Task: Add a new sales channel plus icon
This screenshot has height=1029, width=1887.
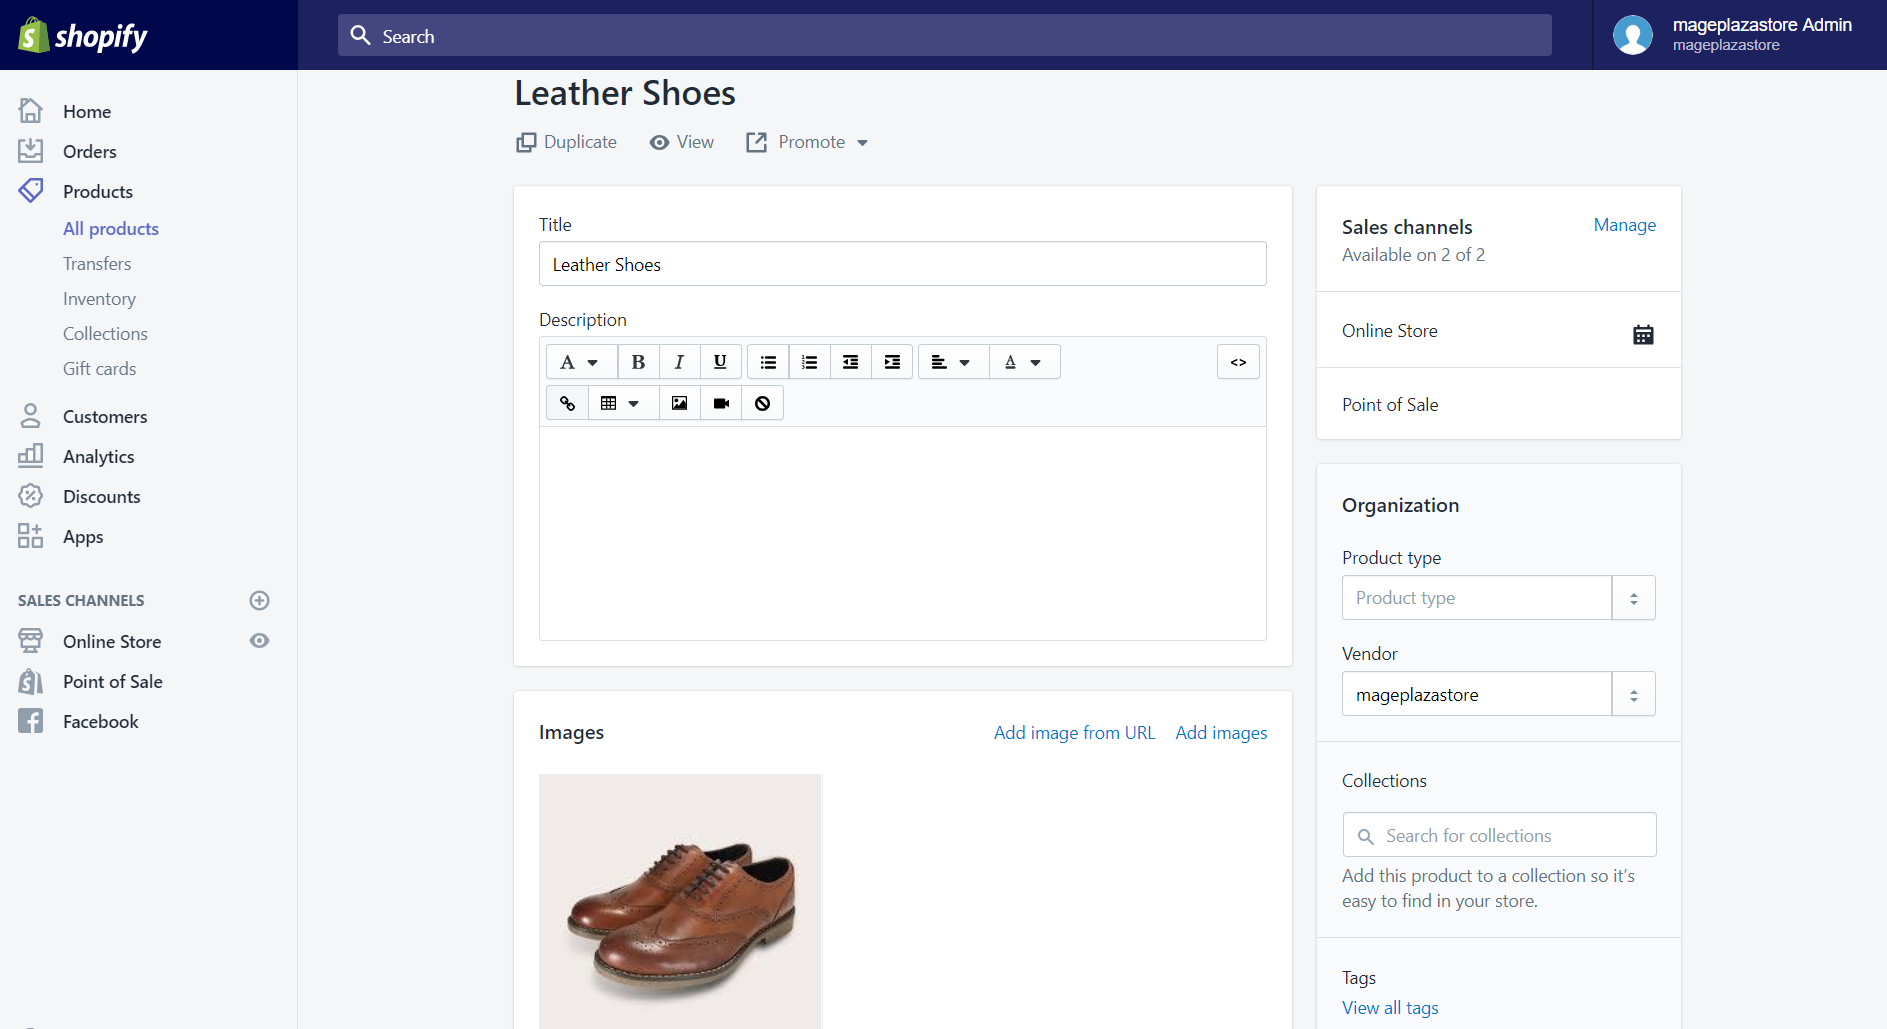Action: pyautogui.click(x=259, y=600)
